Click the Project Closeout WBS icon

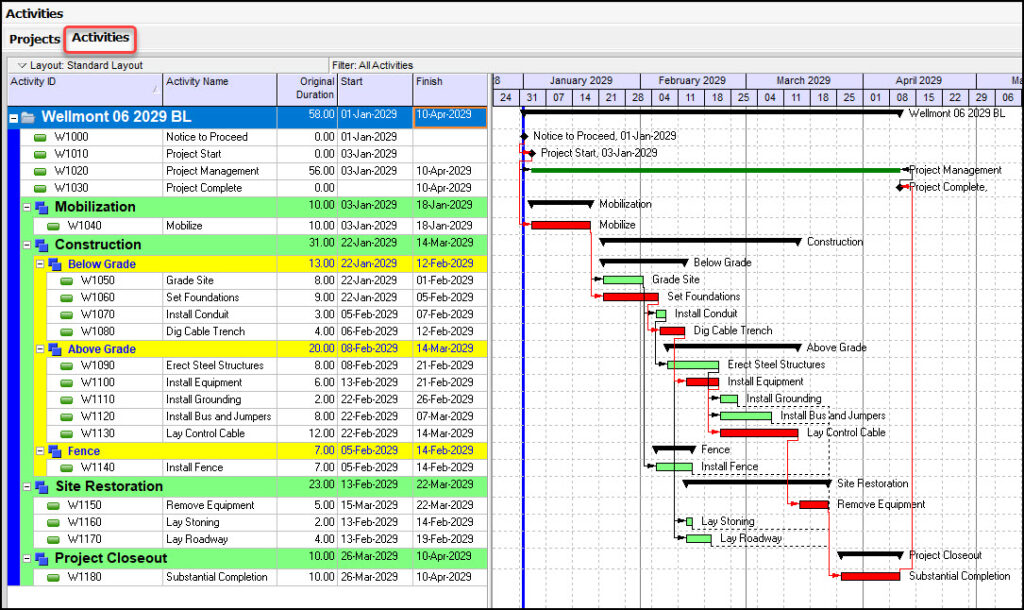(x=42, y=559)
